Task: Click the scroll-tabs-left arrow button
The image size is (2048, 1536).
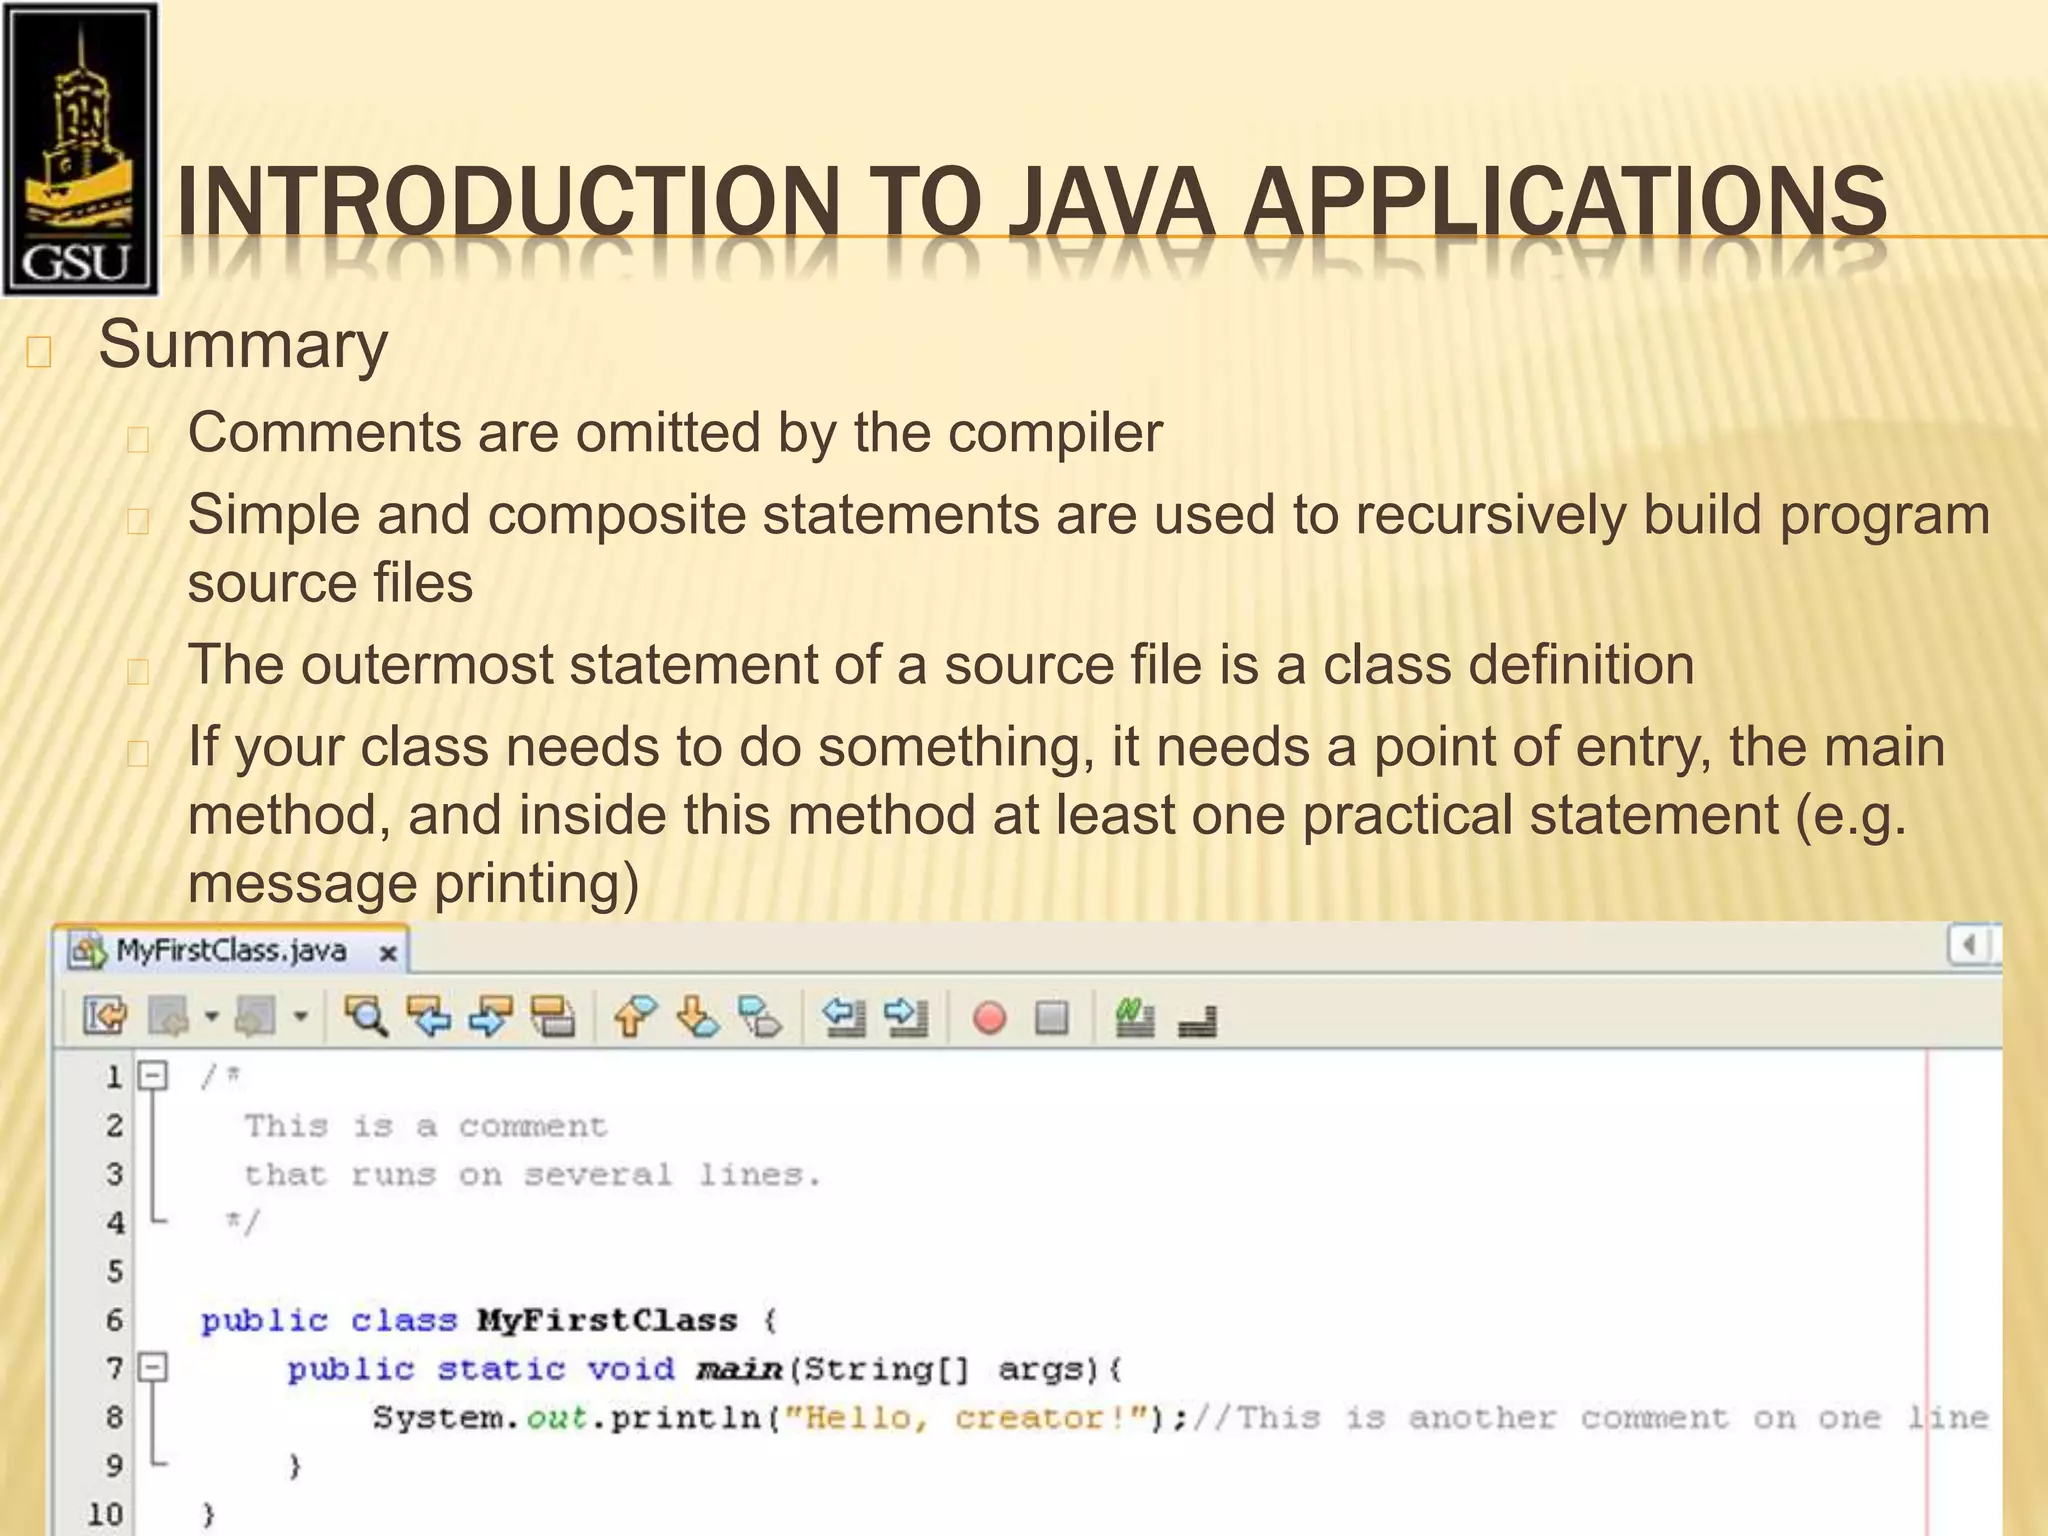Action: pos(1970,945)
